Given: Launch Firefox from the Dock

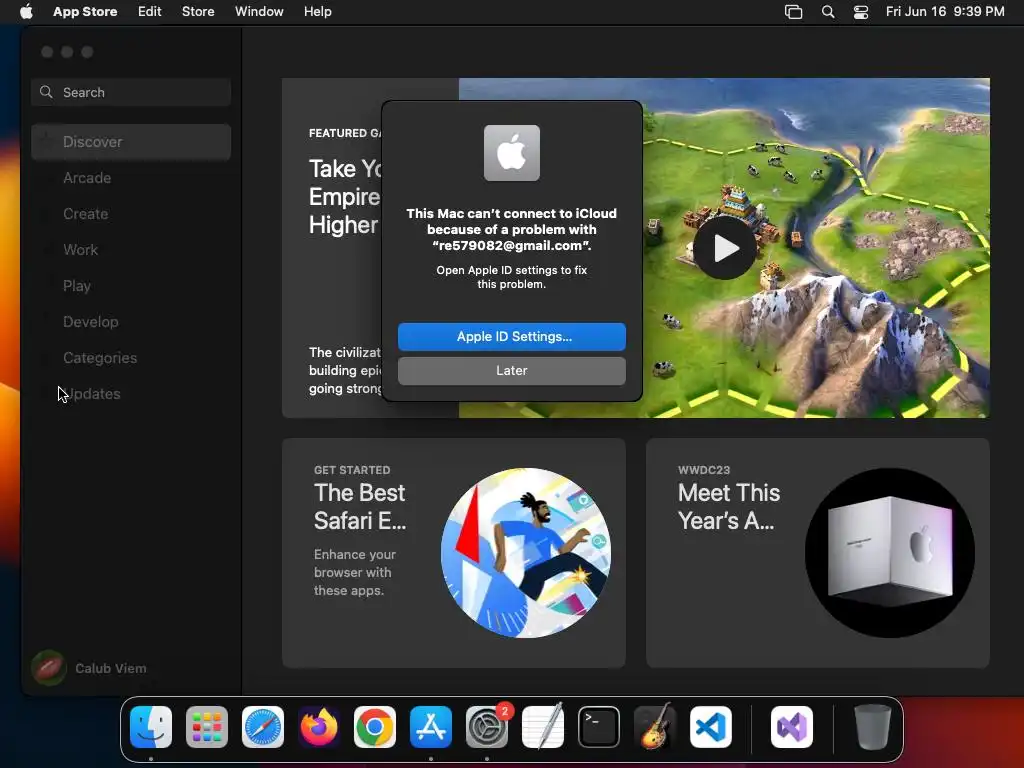Looking at the screenshot, I should point(319,726).
